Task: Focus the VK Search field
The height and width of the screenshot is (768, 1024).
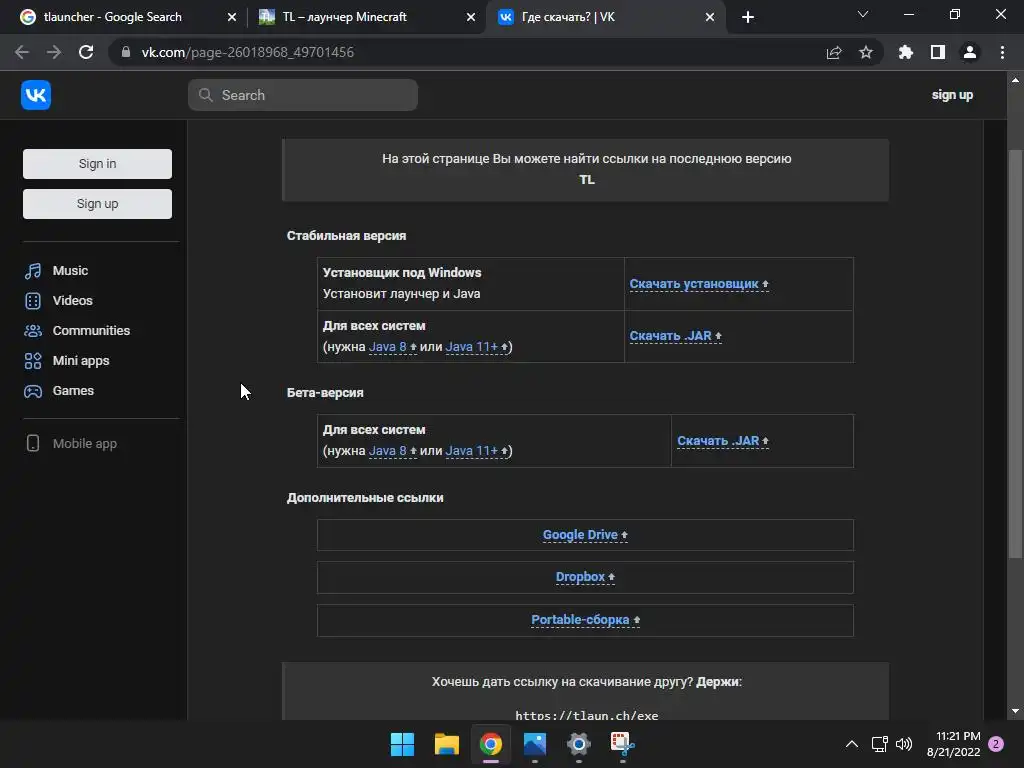Action: coord(303,95)
